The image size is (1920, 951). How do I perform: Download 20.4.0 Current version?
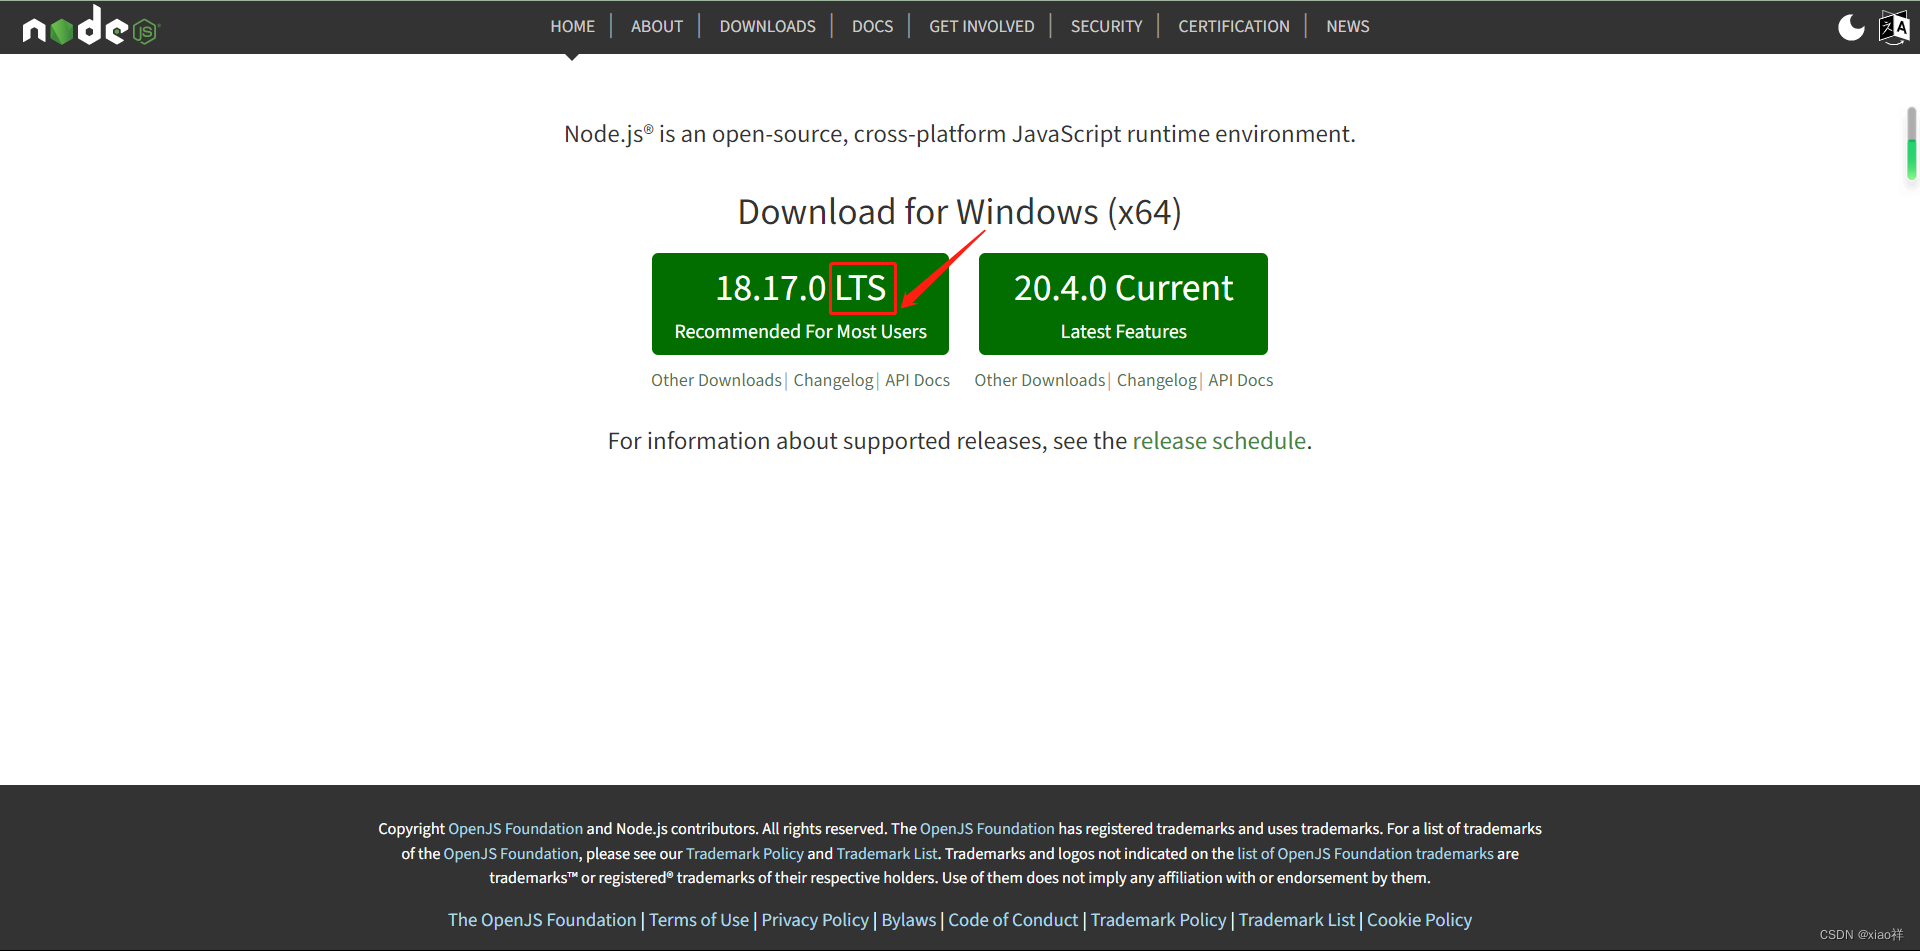click(1123, 304)
